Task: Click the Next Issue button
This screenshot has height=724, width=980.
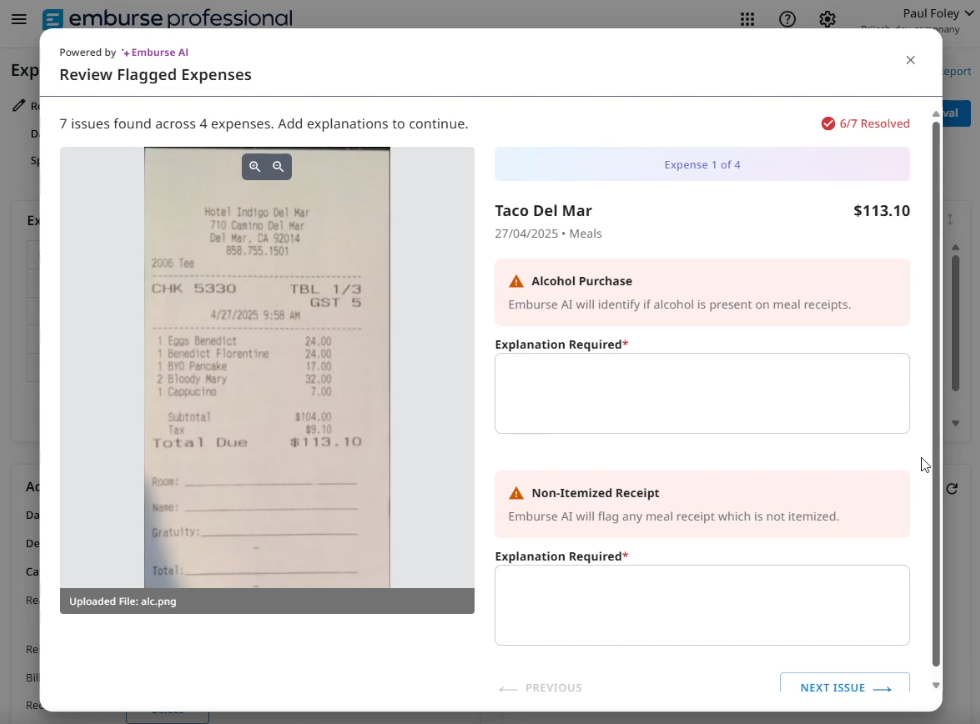Action: [845, 686]
